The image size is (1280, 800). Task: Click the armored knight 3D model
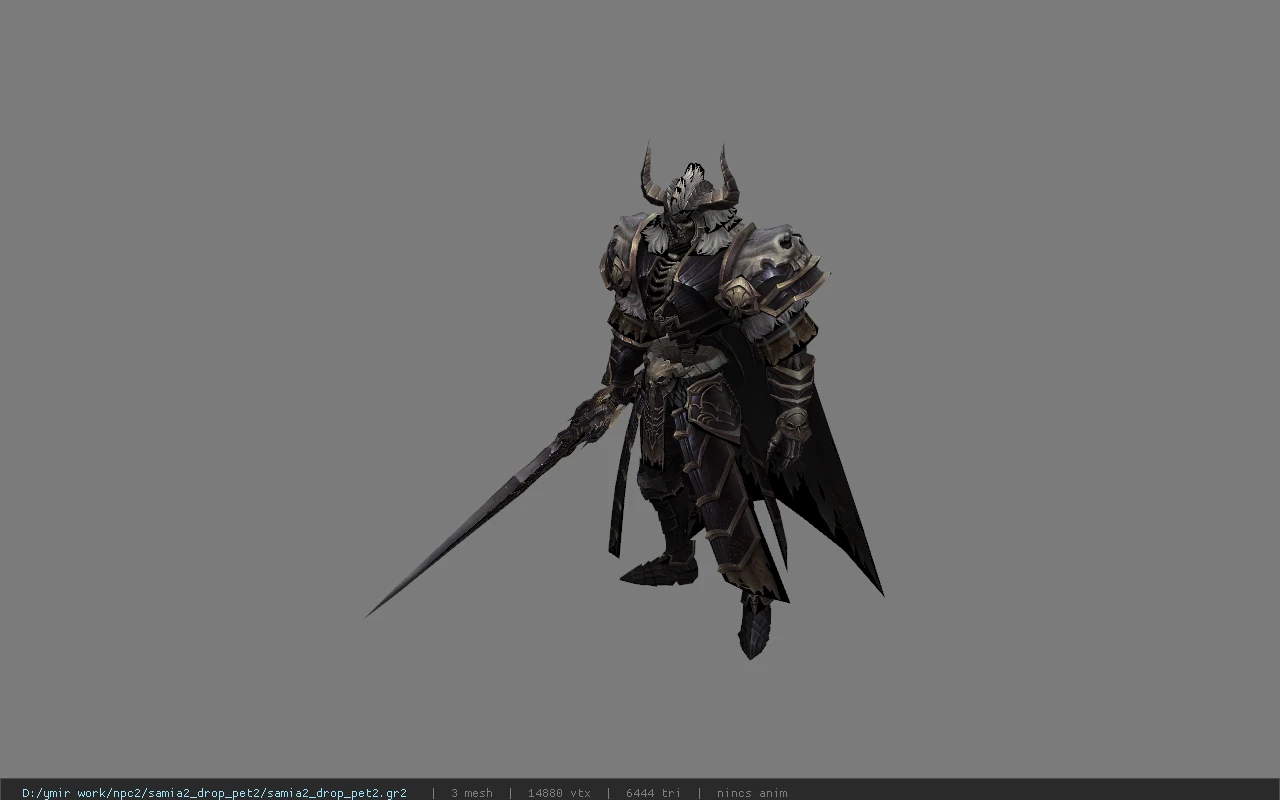click(625, 400)
